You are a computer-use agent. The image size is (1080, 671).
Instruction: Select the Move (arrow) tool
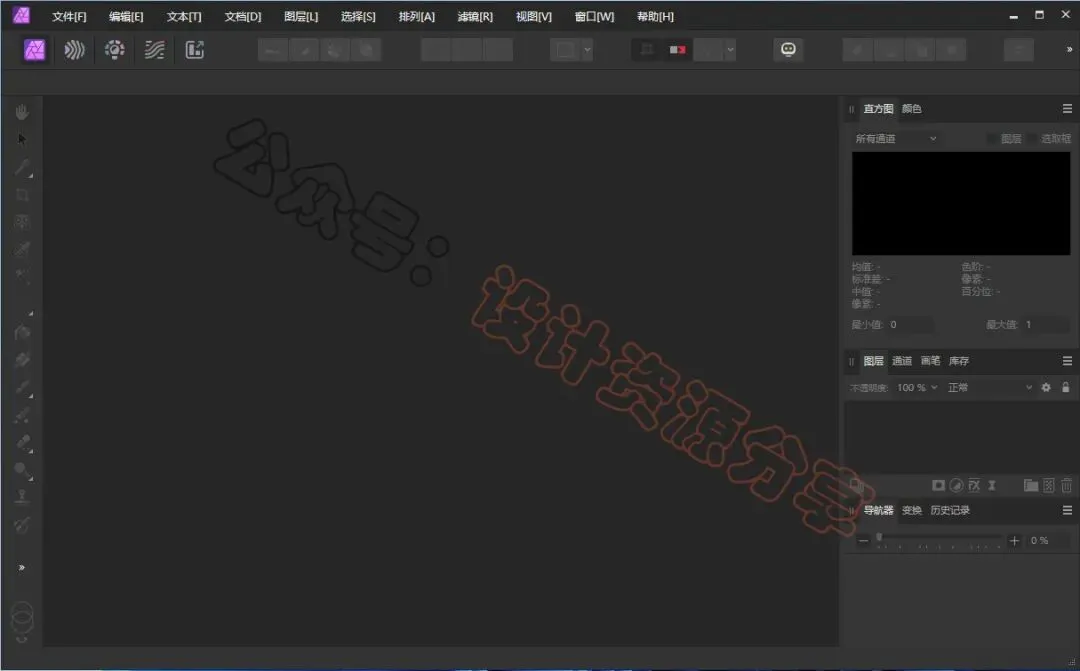pyautogui.click(x=22, y=139)
